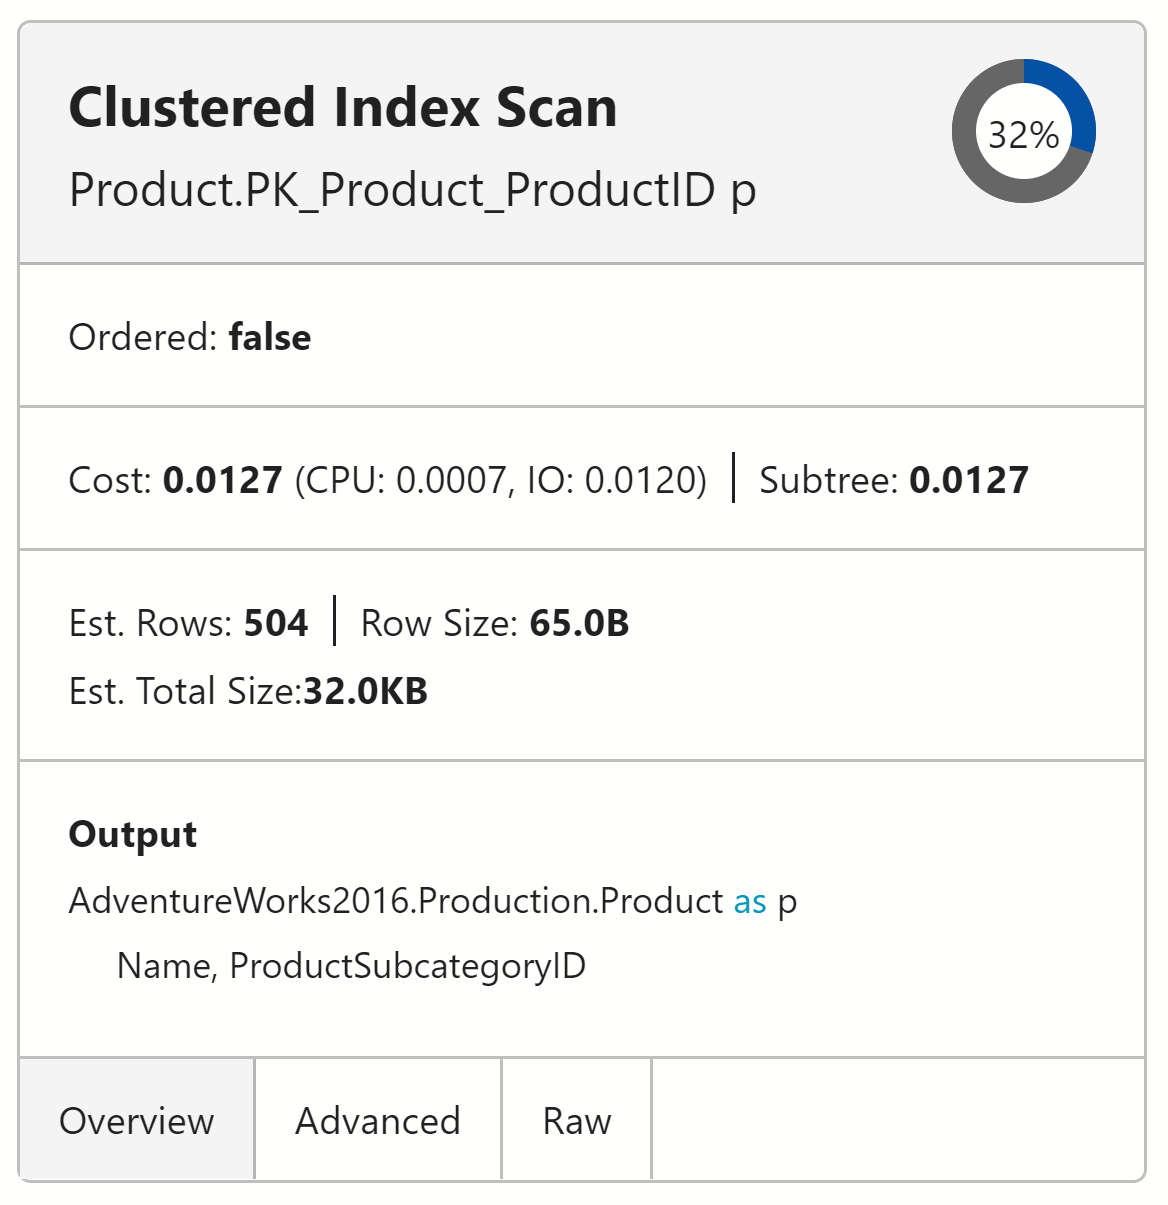Click the Row Size value 65.0B

[579, 623]
